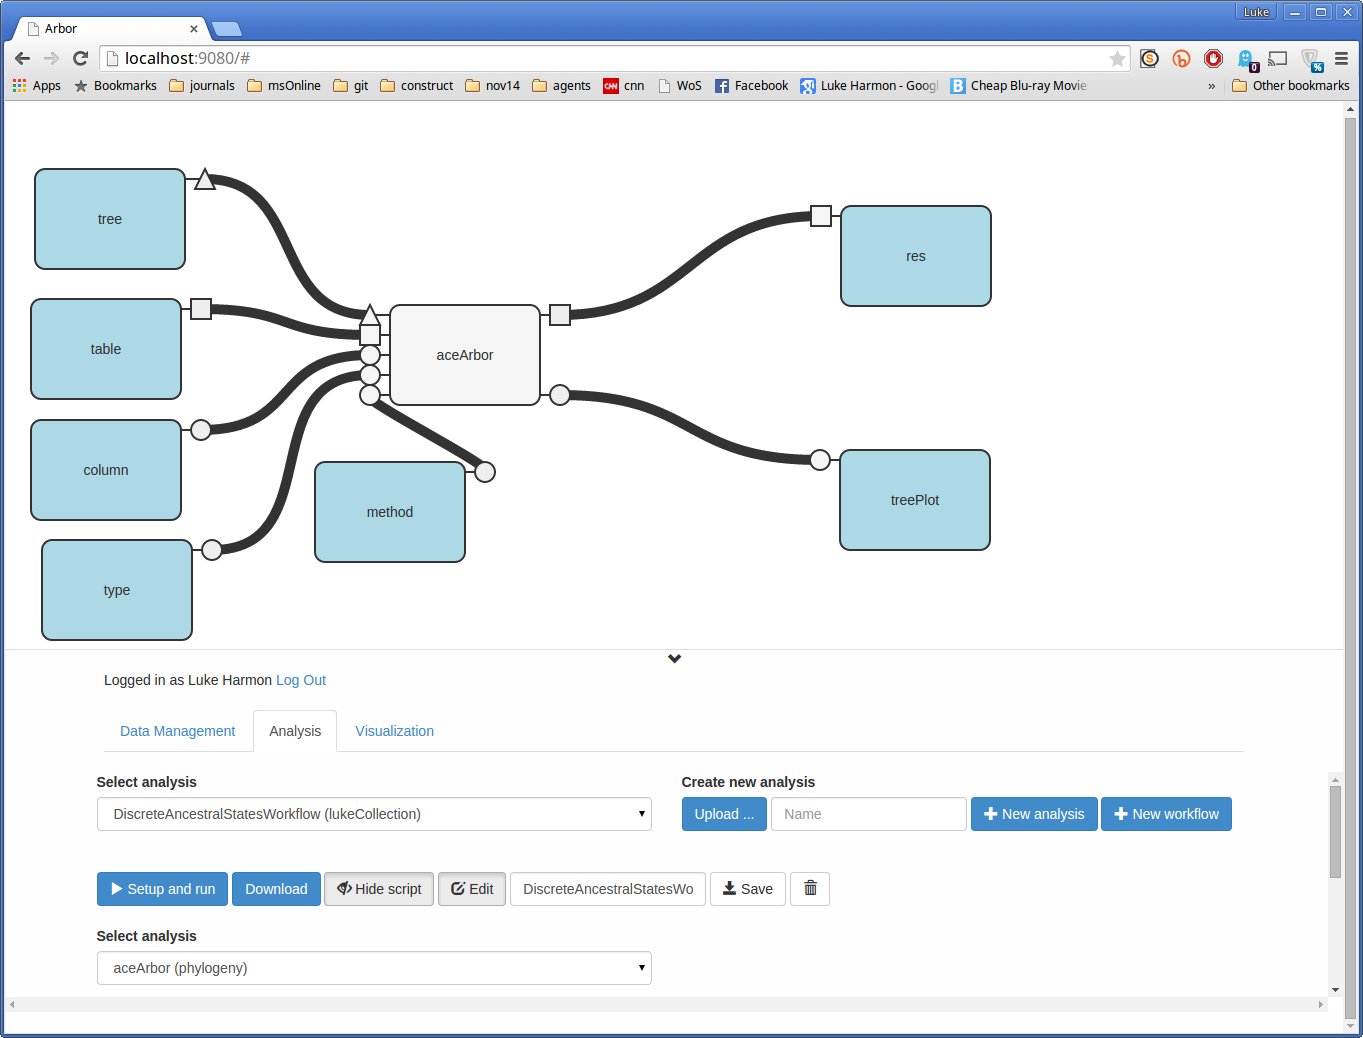The width and height of the screenshot is (1363, 1038).
Task: Select the aceArbor analysis node
Action: tap(465, 355)
